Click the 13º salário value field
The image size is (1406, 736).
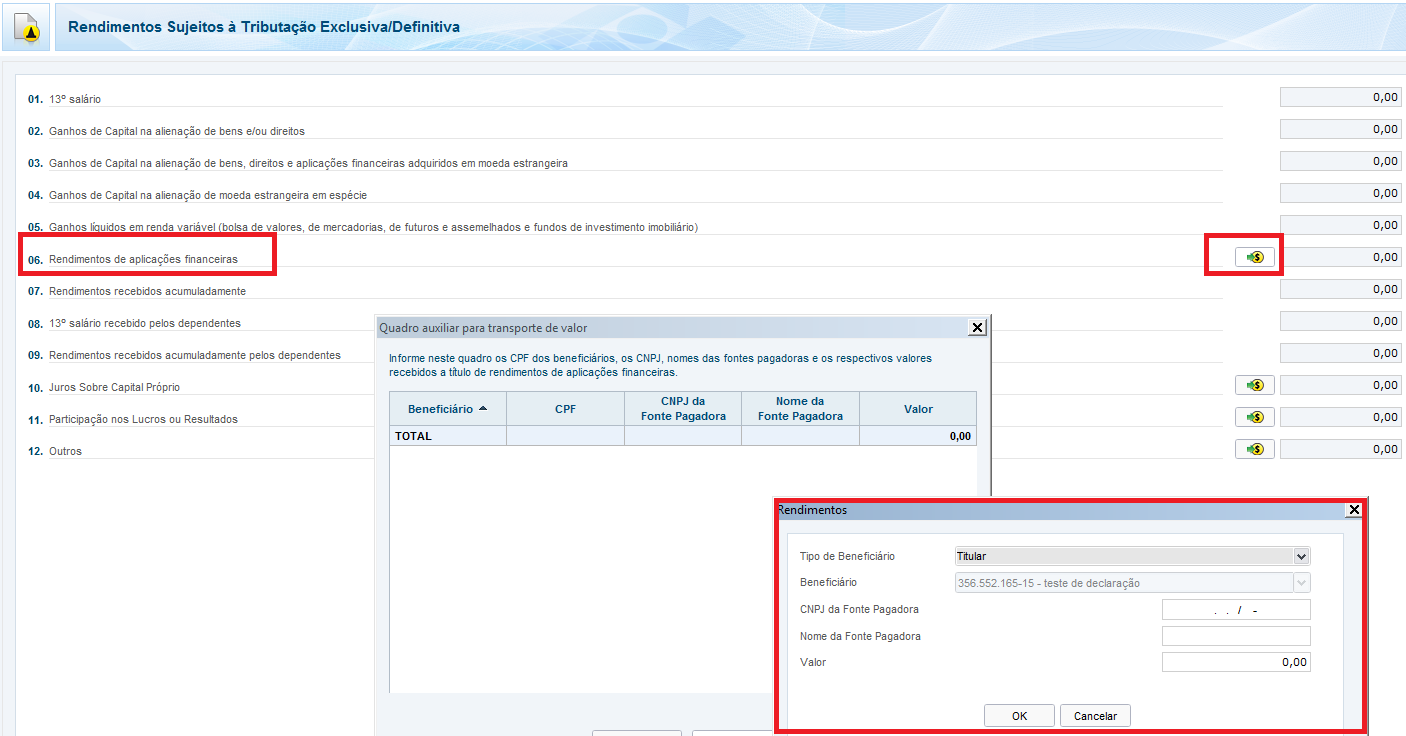pyautogui.click(x=1341, y=97)
